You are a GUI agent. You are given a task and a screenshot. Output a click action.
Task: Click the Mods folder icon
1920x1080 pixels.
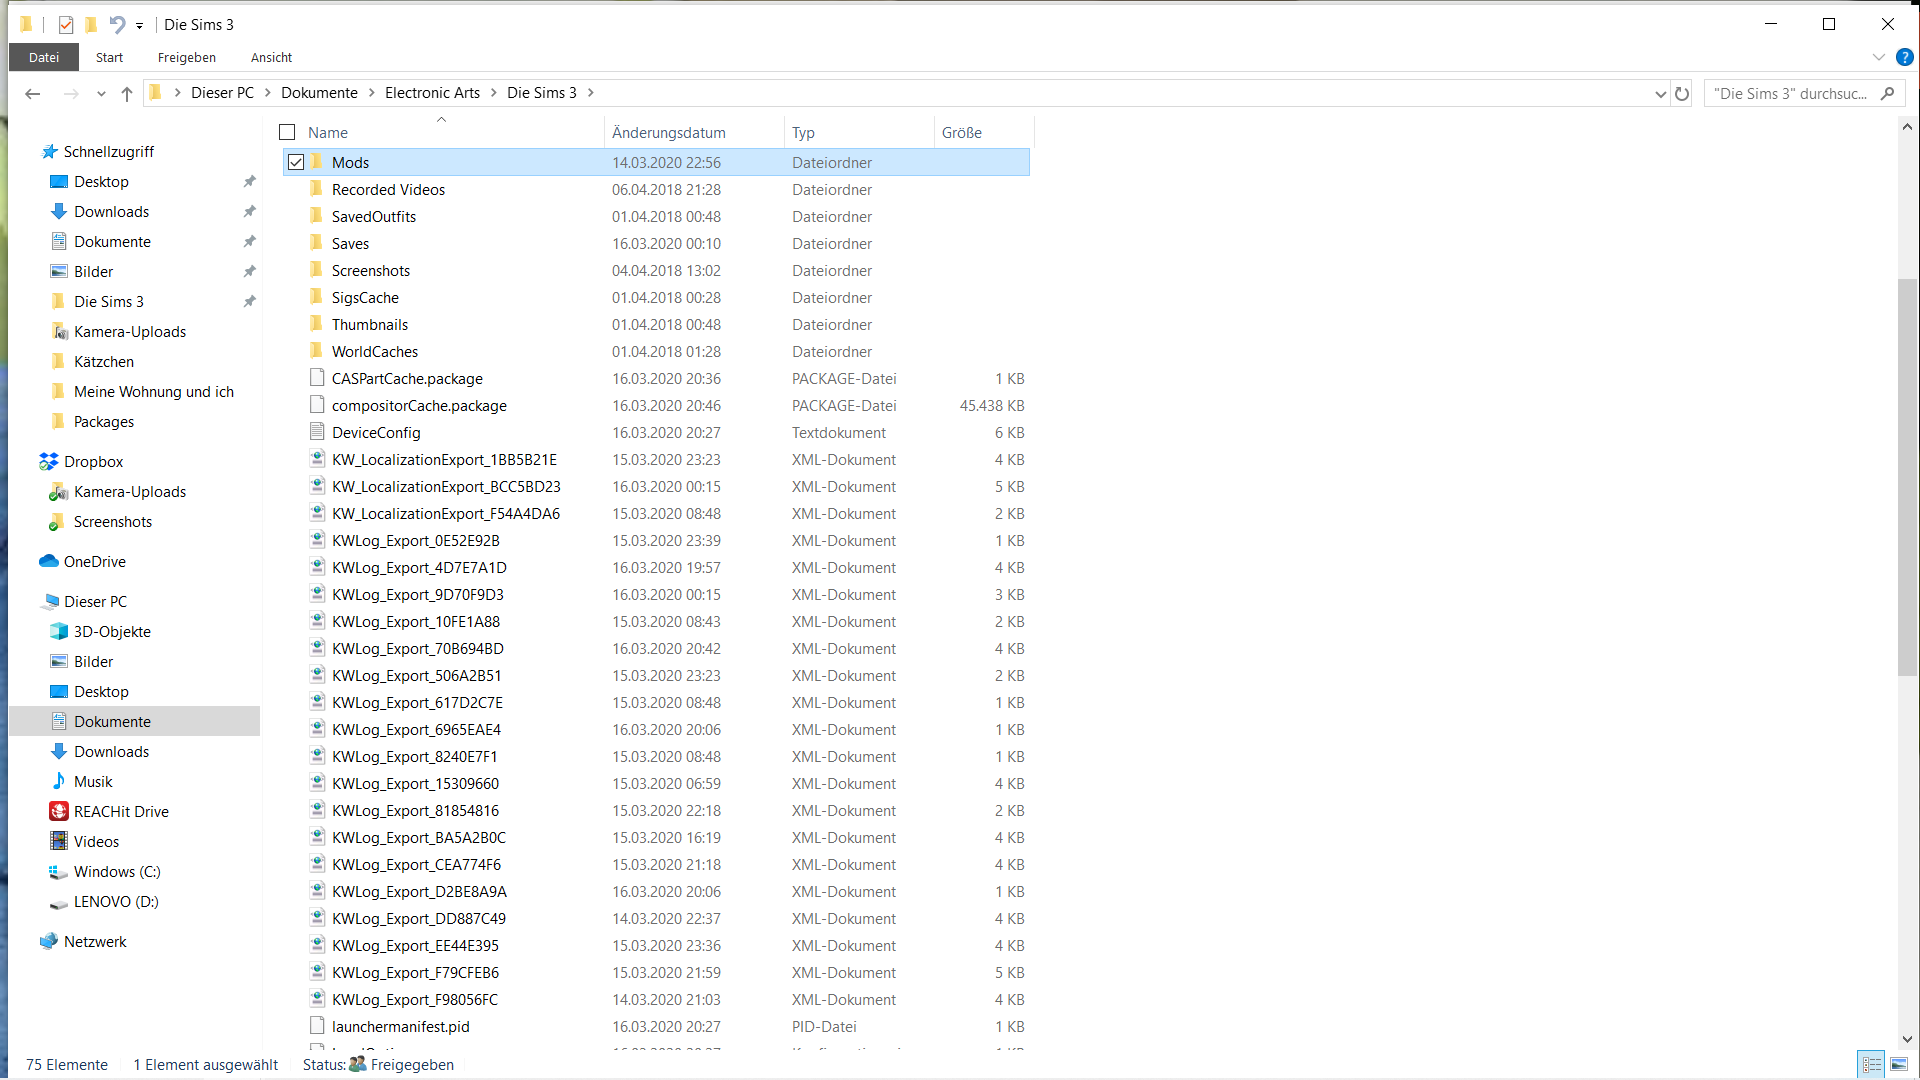(x=317, y=162)
